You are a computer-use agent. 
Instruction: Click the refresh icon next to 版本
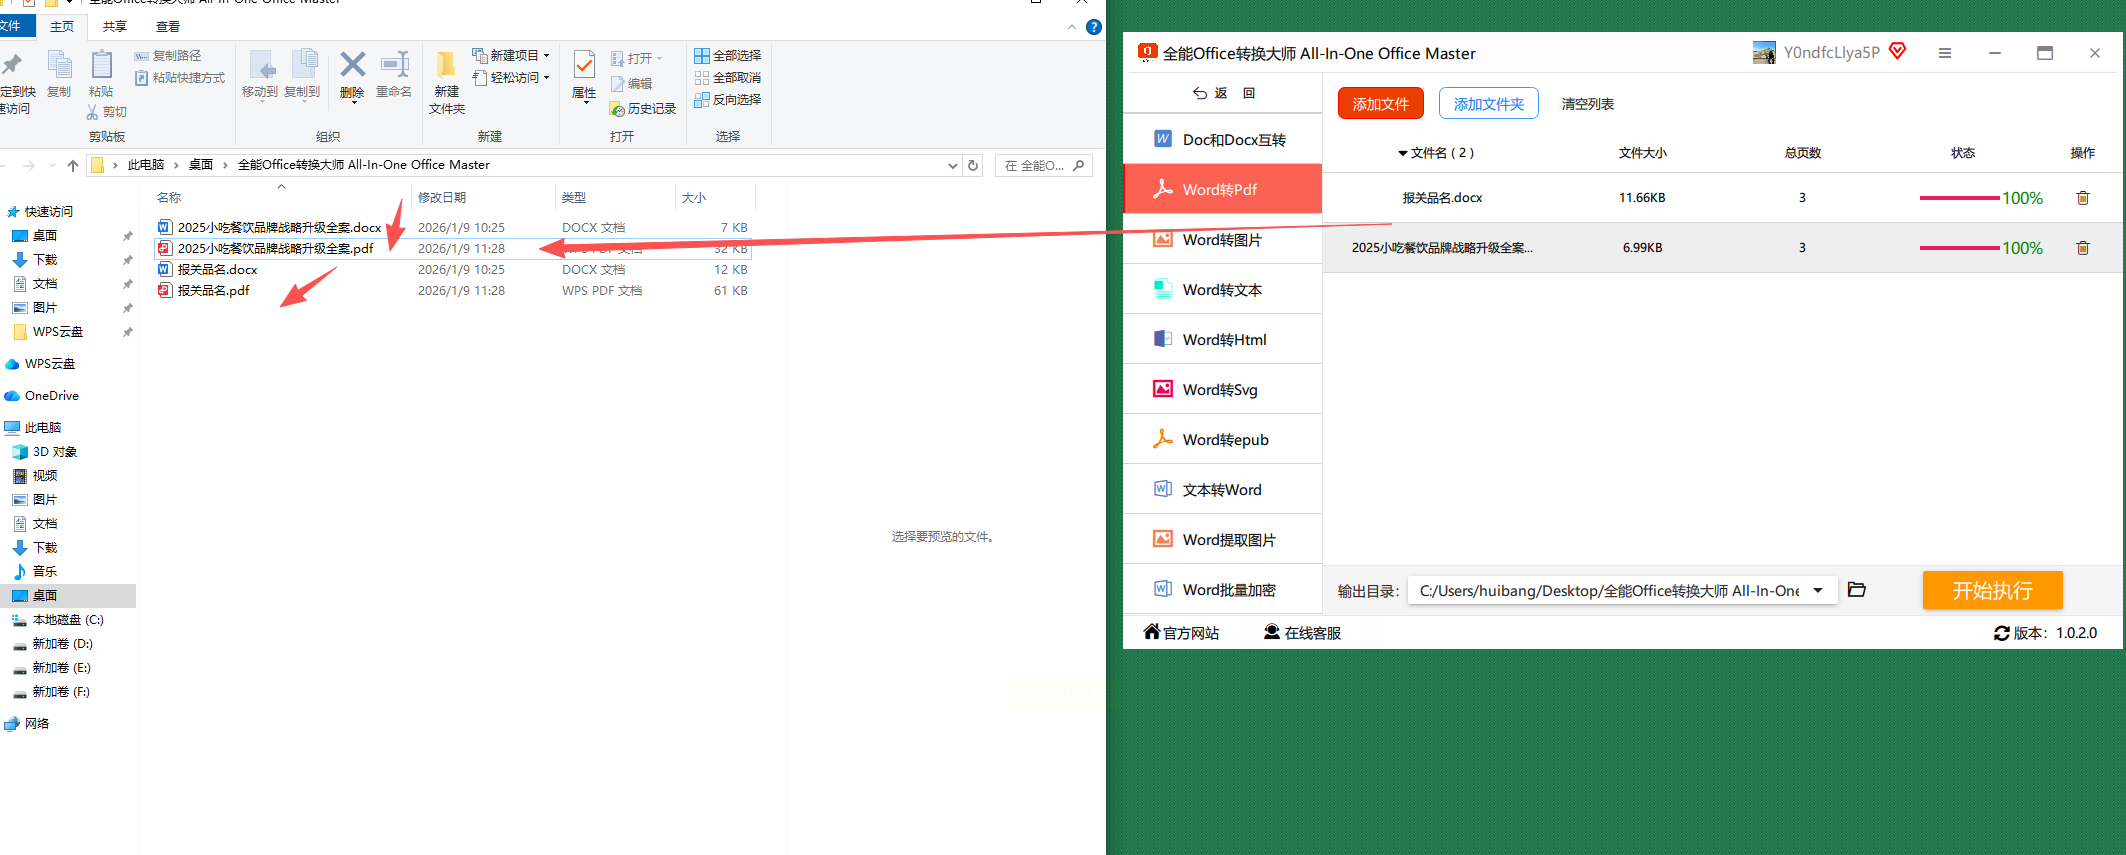2002,633
